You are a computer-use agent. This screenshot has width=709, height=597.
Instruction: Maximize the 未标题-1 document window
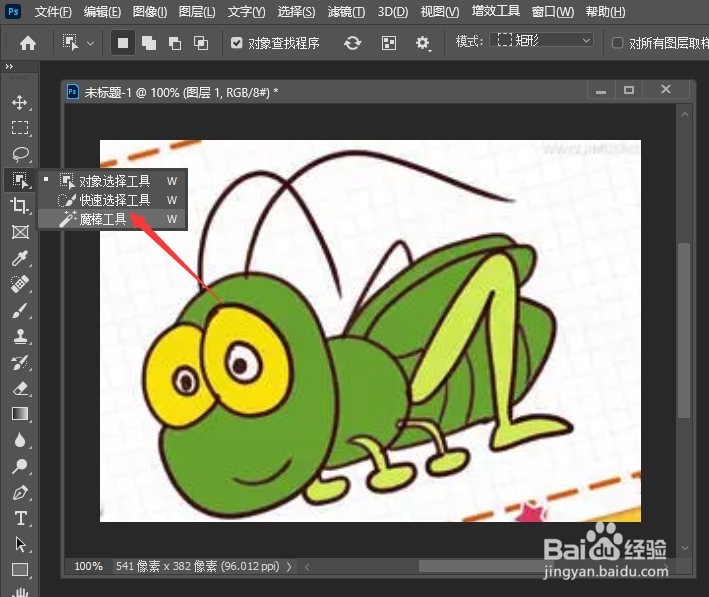tap(629, 90)
